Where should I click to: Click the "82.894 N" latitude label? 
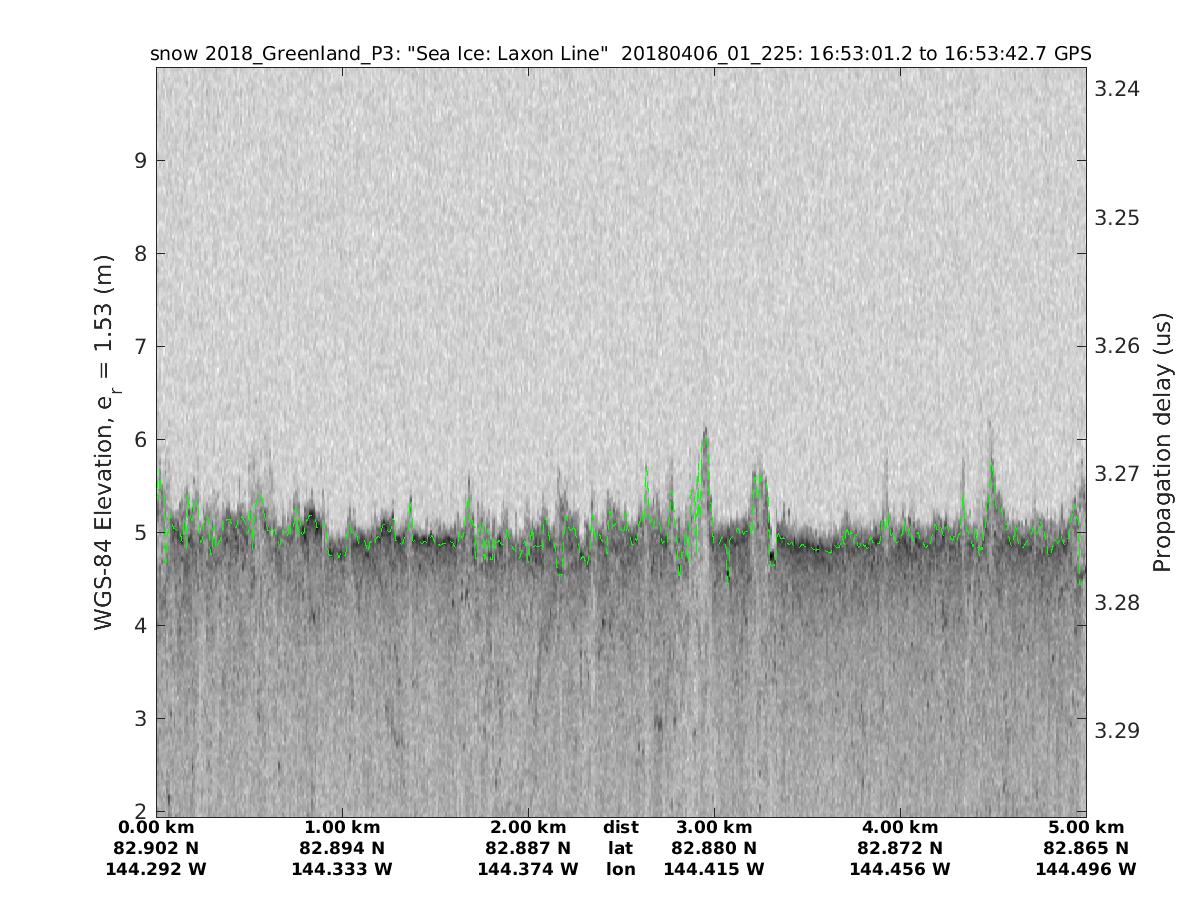coord(342,849)
